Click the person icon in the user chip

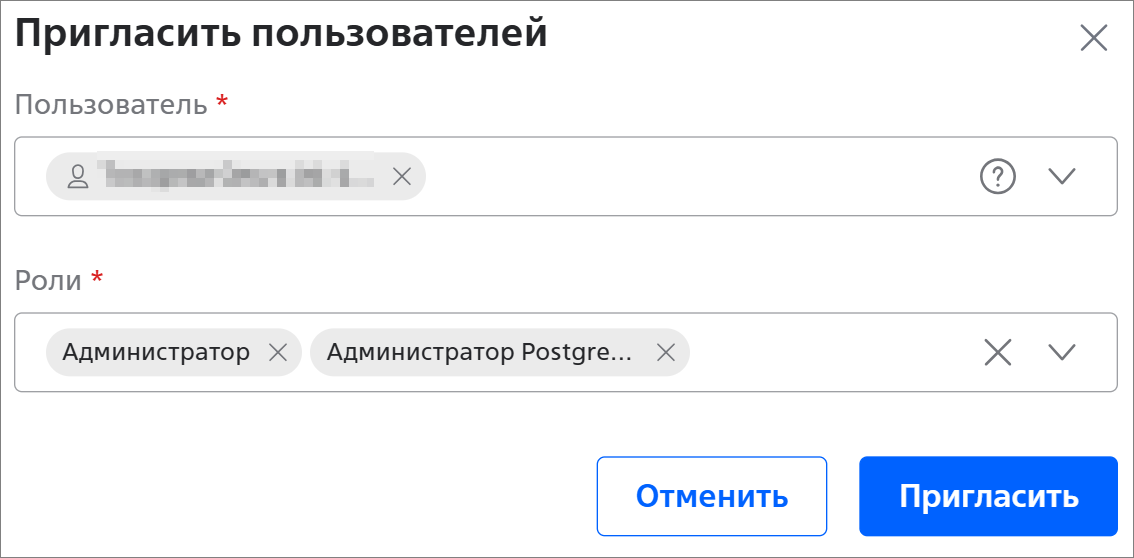tap(77, 177)
